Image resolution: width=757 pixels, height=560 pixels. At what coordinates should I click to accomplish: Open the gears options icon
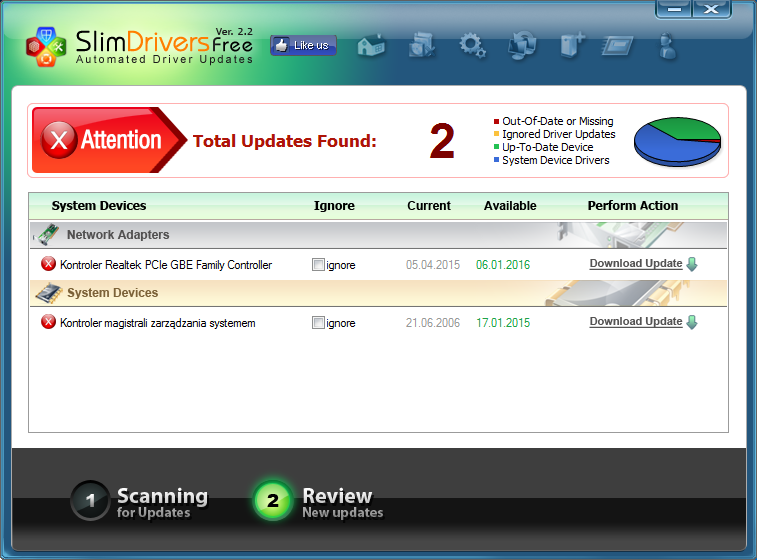pos(472,46)
